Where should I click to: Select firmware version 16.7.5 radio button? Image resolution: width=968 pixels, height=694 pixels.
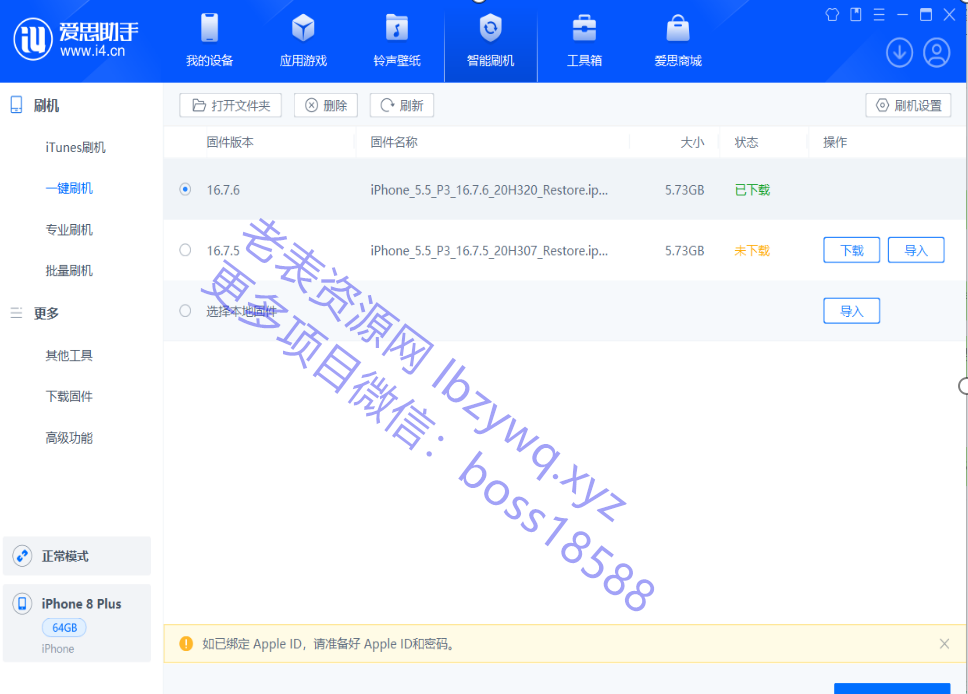click(185, 250)
